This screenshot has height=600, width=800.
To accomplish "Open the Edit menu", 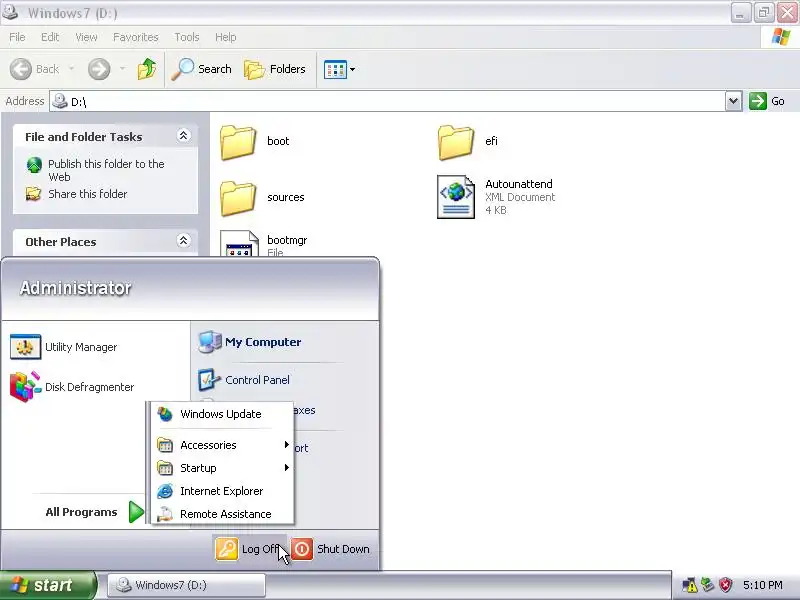I will pyautogui.click(x=50, y=37).
